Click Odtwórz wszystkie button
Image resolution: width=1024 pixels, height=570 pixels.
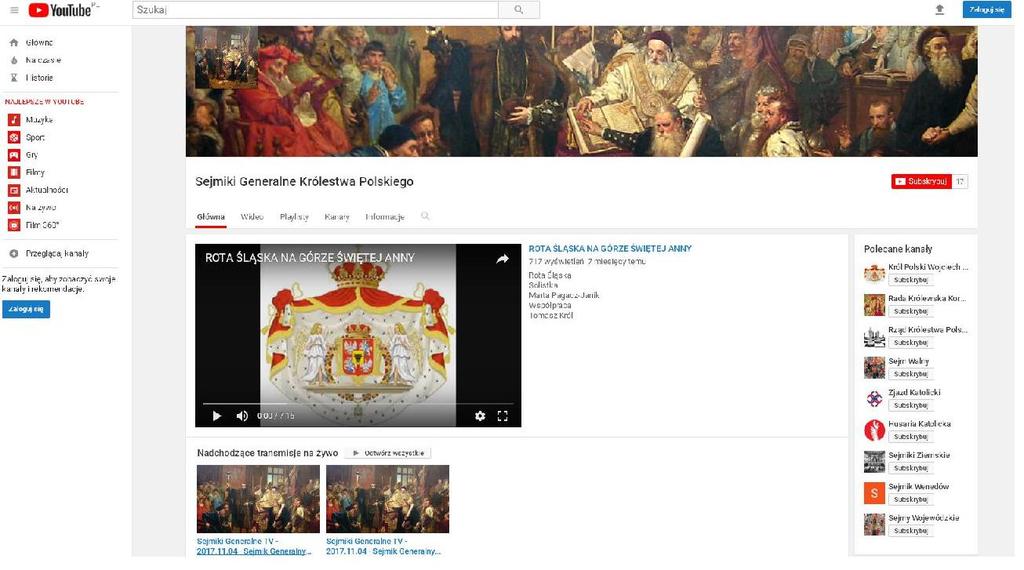(389, 453)
